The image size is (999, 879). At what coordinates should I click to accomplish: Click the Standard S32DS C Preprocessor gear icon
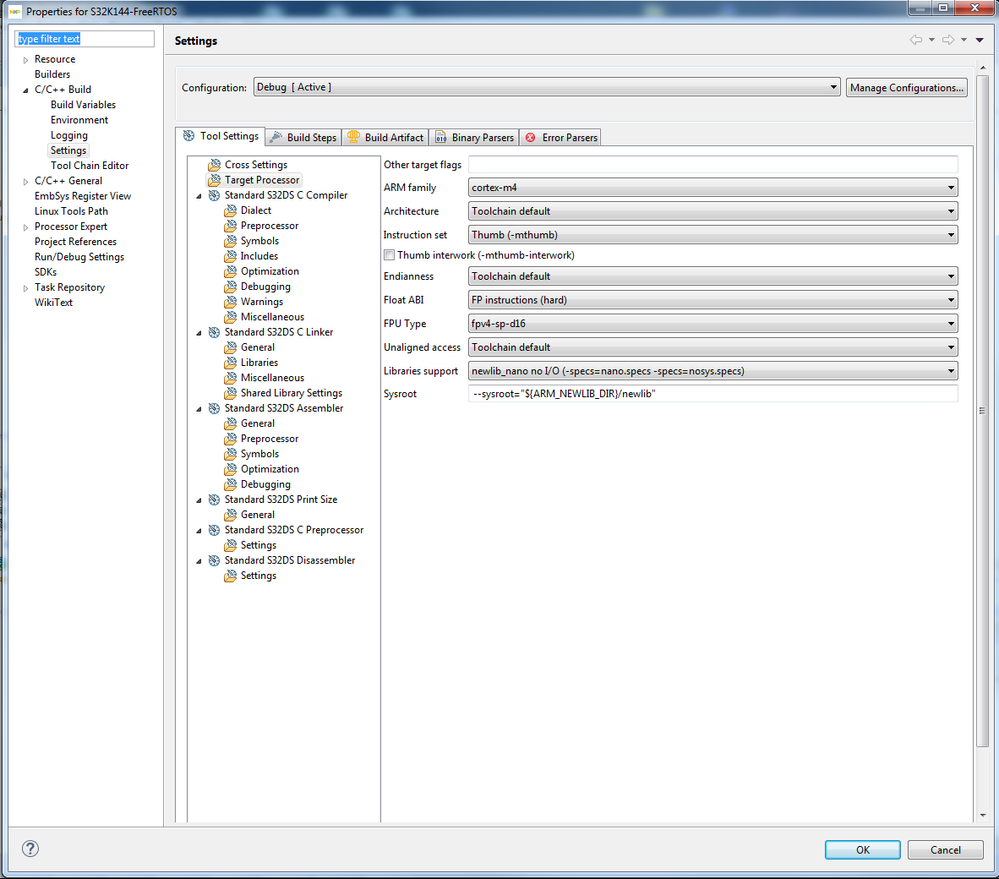(214, 530)
